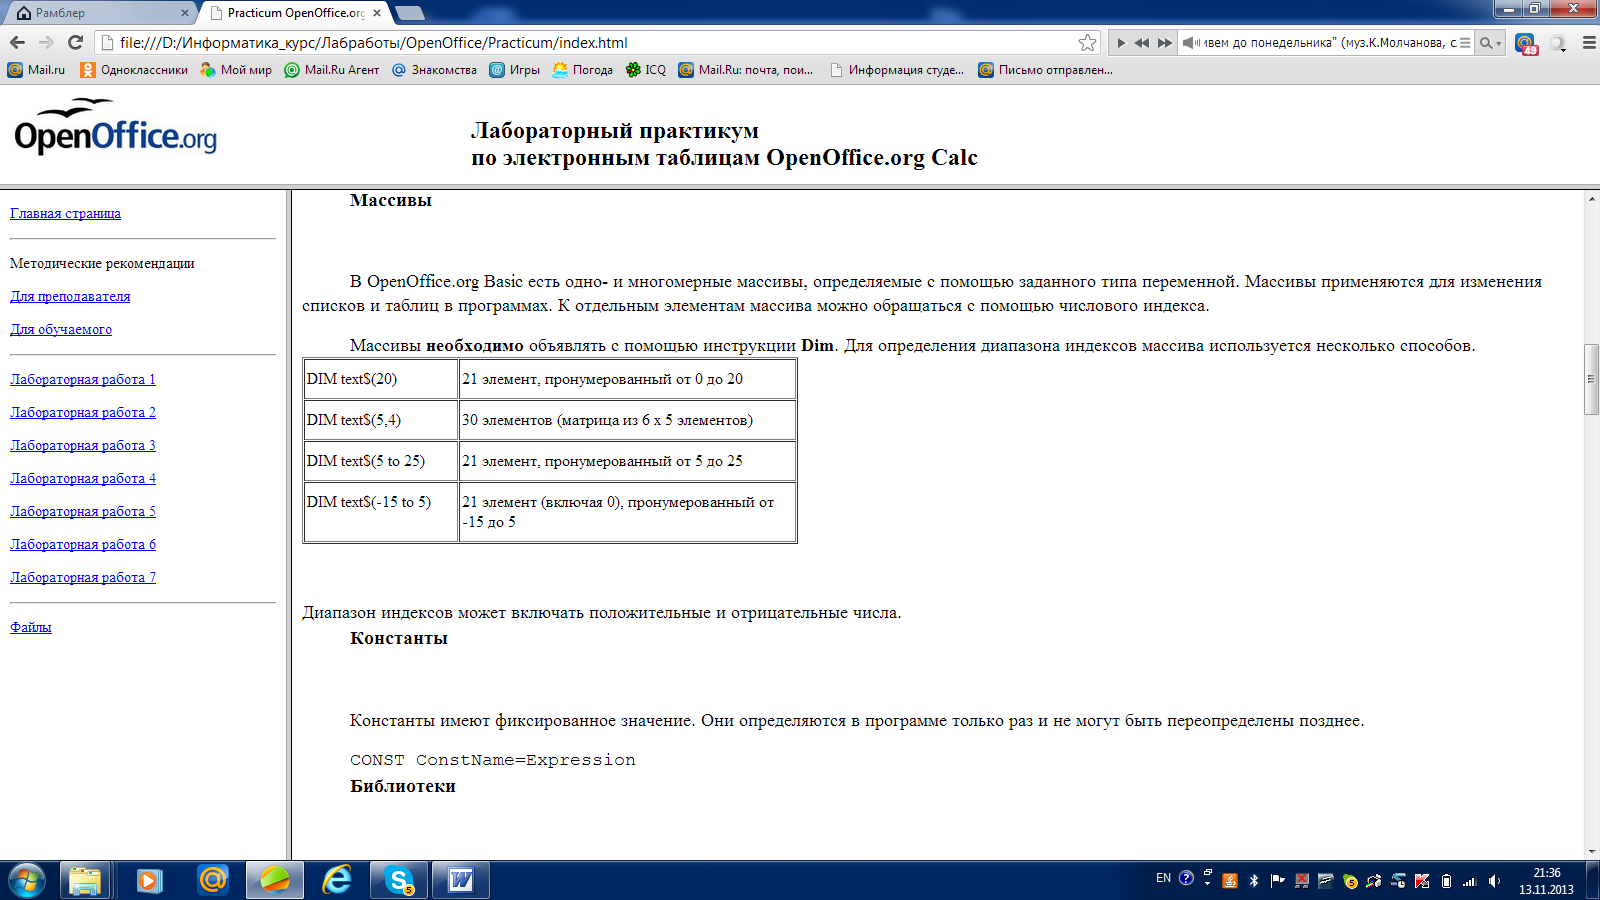Close the Practicum OpenOffice.org tab
1600x900 pixels.
click(x=377, y=13)
